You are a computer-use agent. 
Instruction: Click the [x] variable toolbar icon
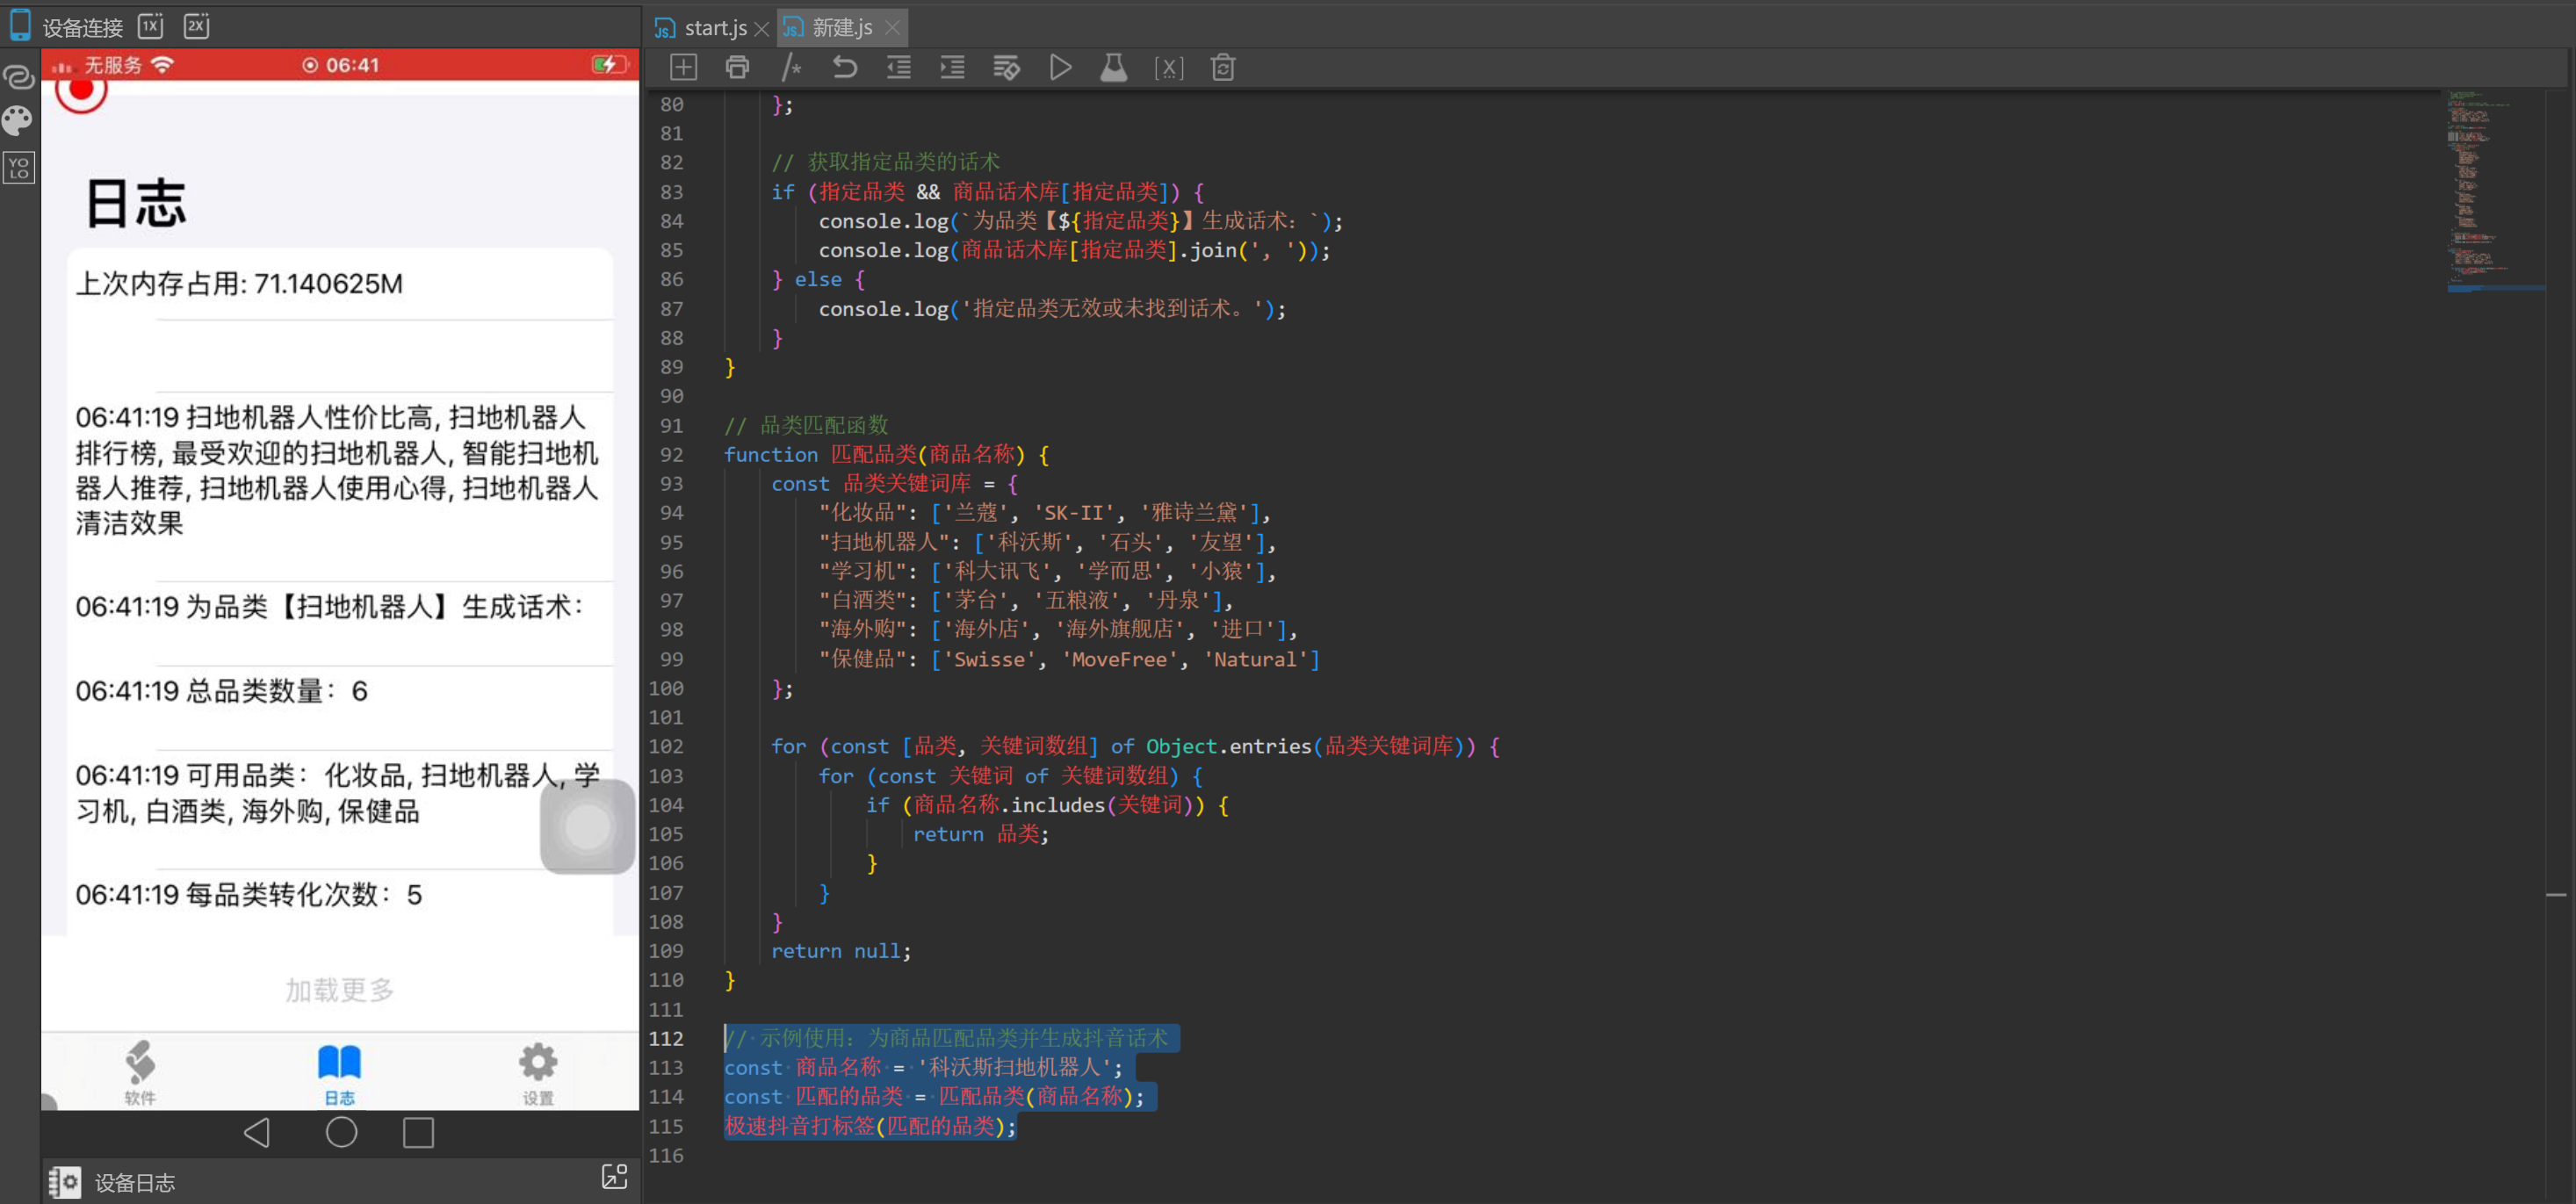[x=1168, y=67]
